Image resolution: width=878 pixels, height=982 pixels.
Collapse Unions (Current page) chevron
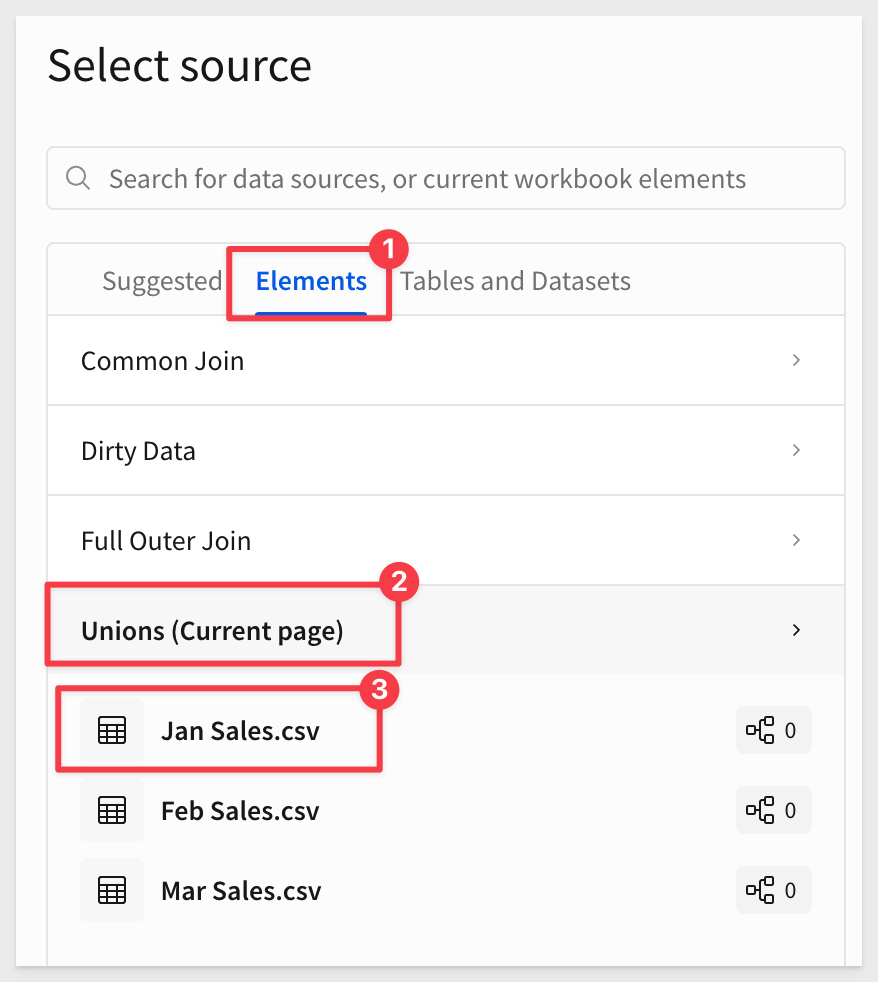pos(796,630)
